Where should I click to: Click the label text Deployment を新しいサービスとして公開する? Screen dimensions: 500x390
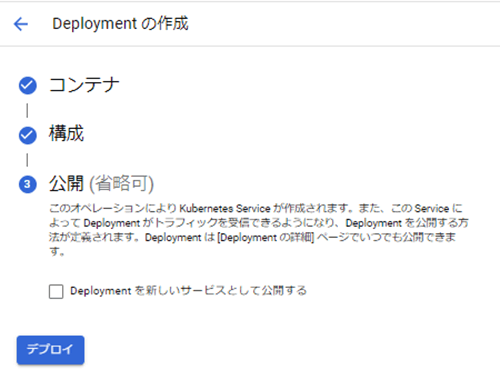point(188,291)
